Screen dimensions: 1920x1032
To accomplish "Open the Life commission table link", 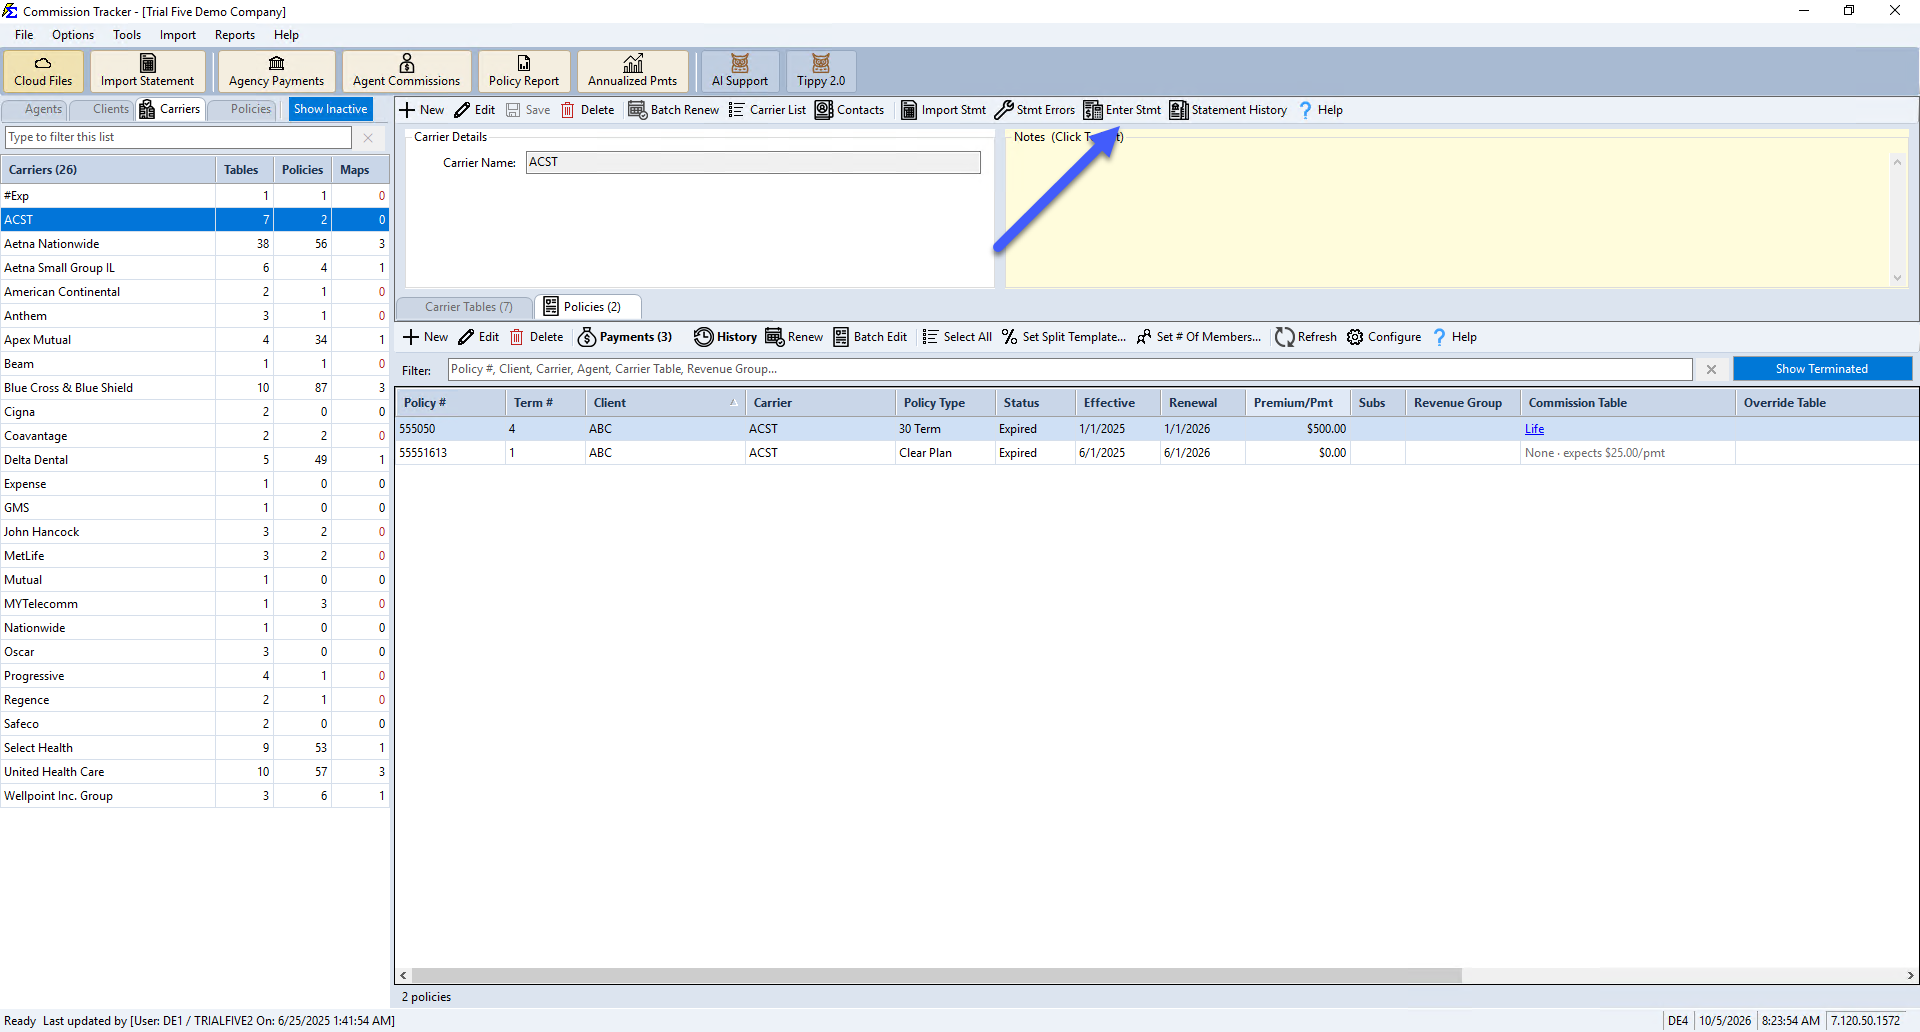I will point(1534,429).
